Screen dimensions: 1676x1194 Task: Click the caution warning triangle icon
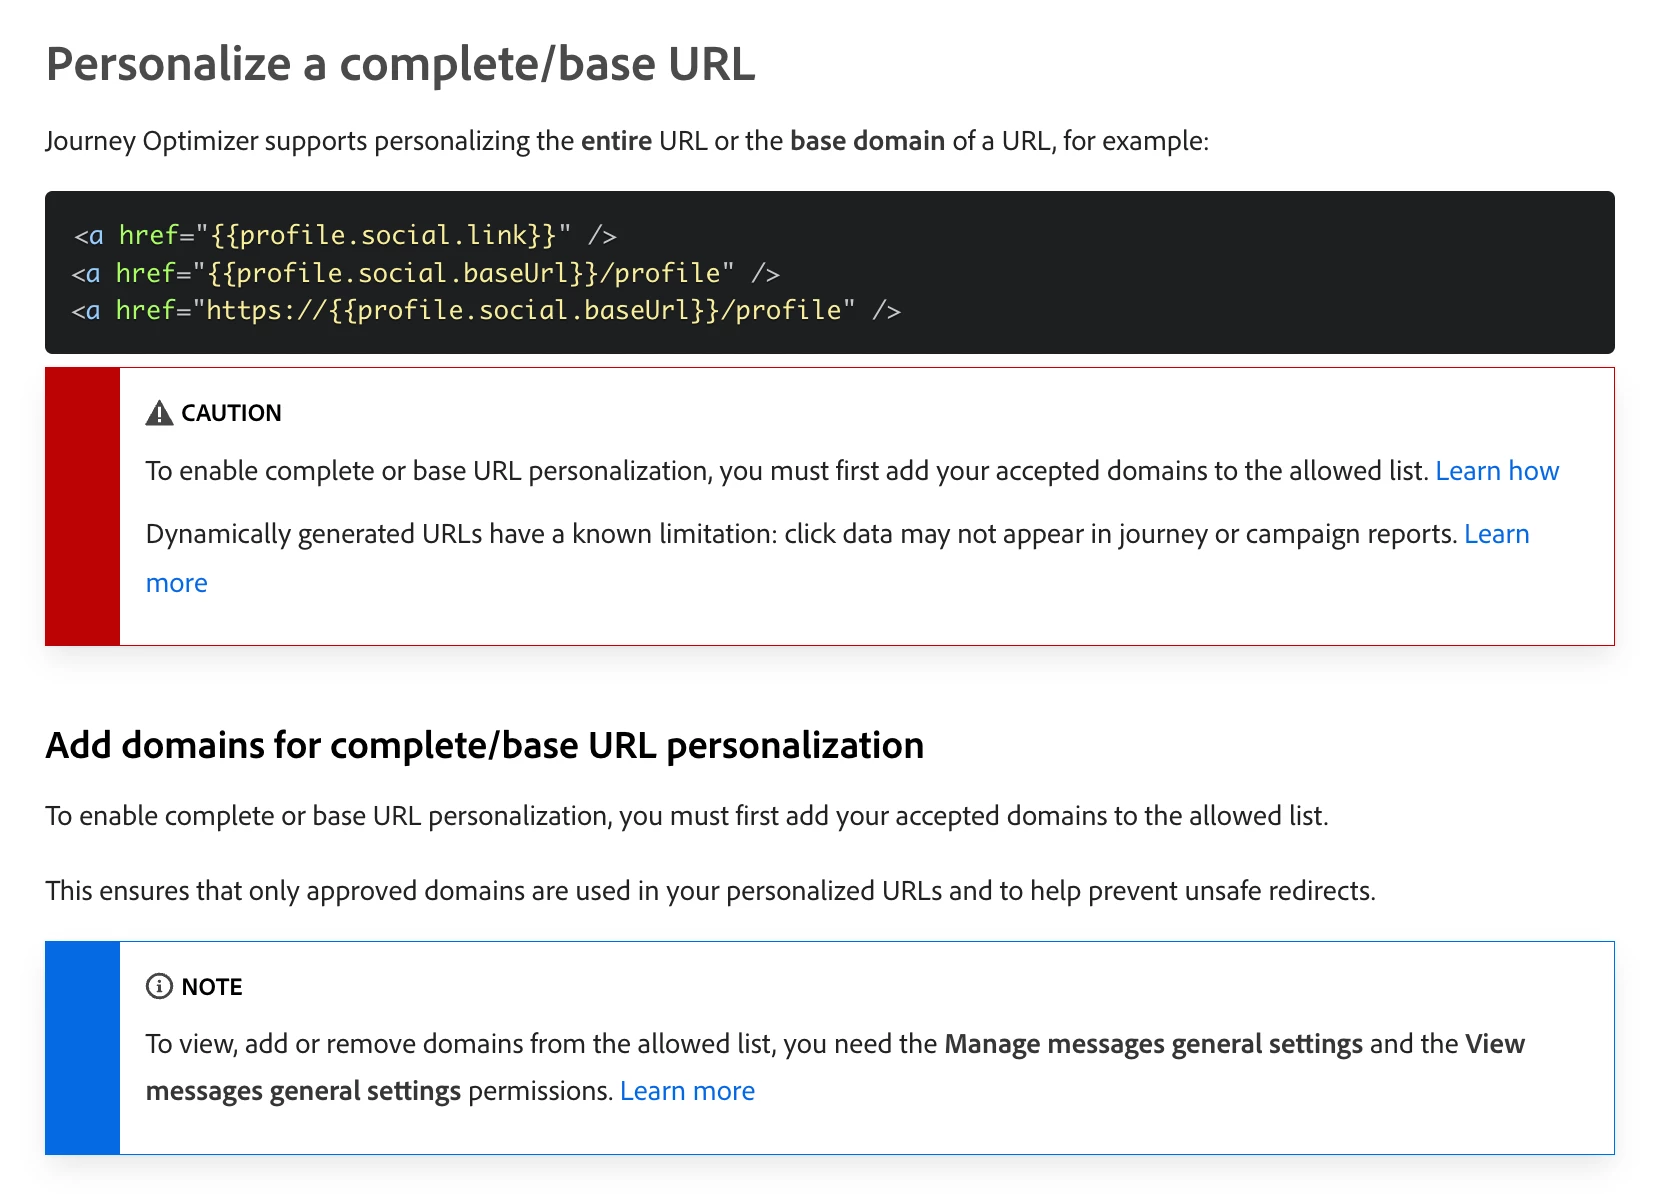[159, 413]
